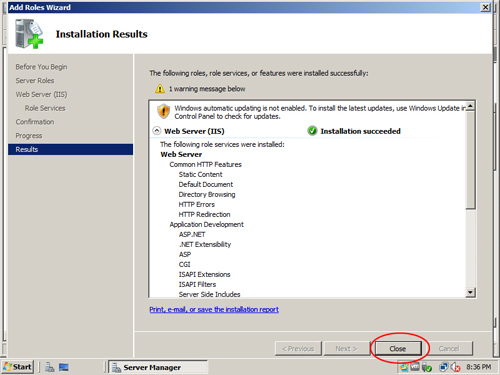Click the CGI entry
Image resolution: width=500 pixels, height=375 pixels.
click(184, 264)
